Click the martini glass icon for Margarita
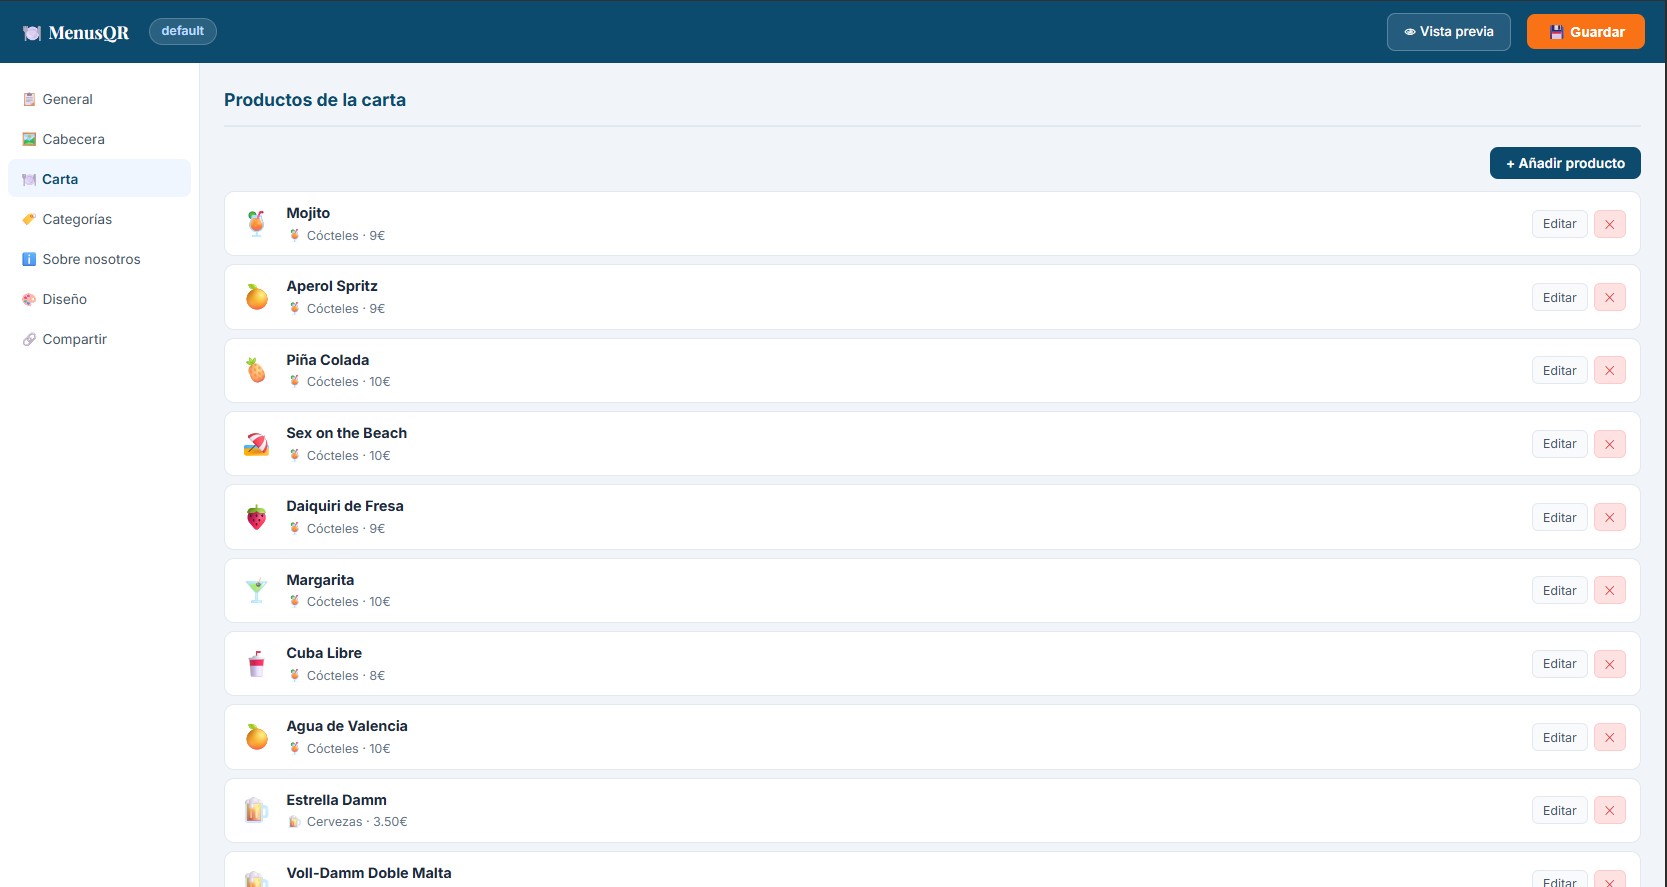Viewport: 1667px width, 887px height. 257,590
